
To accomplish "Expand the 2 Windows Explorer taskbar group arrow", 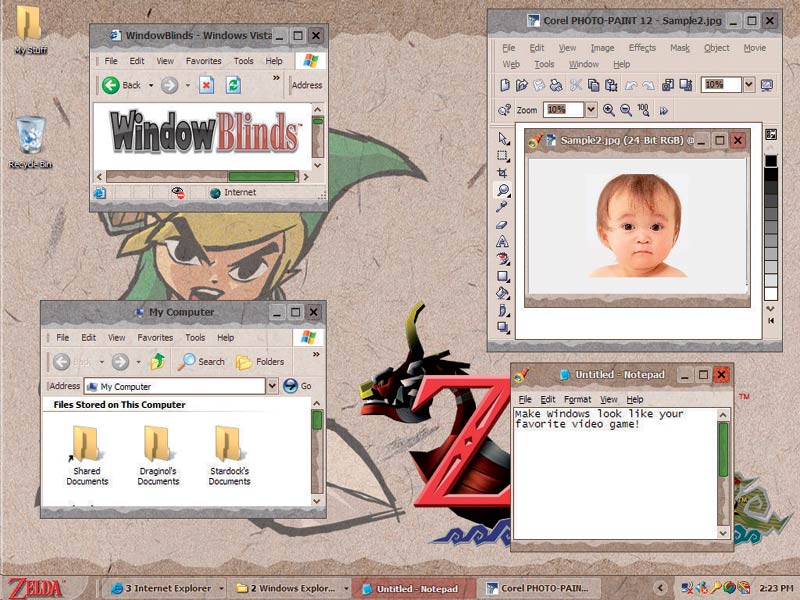I will pyautogui.click(x=346, y=588).
